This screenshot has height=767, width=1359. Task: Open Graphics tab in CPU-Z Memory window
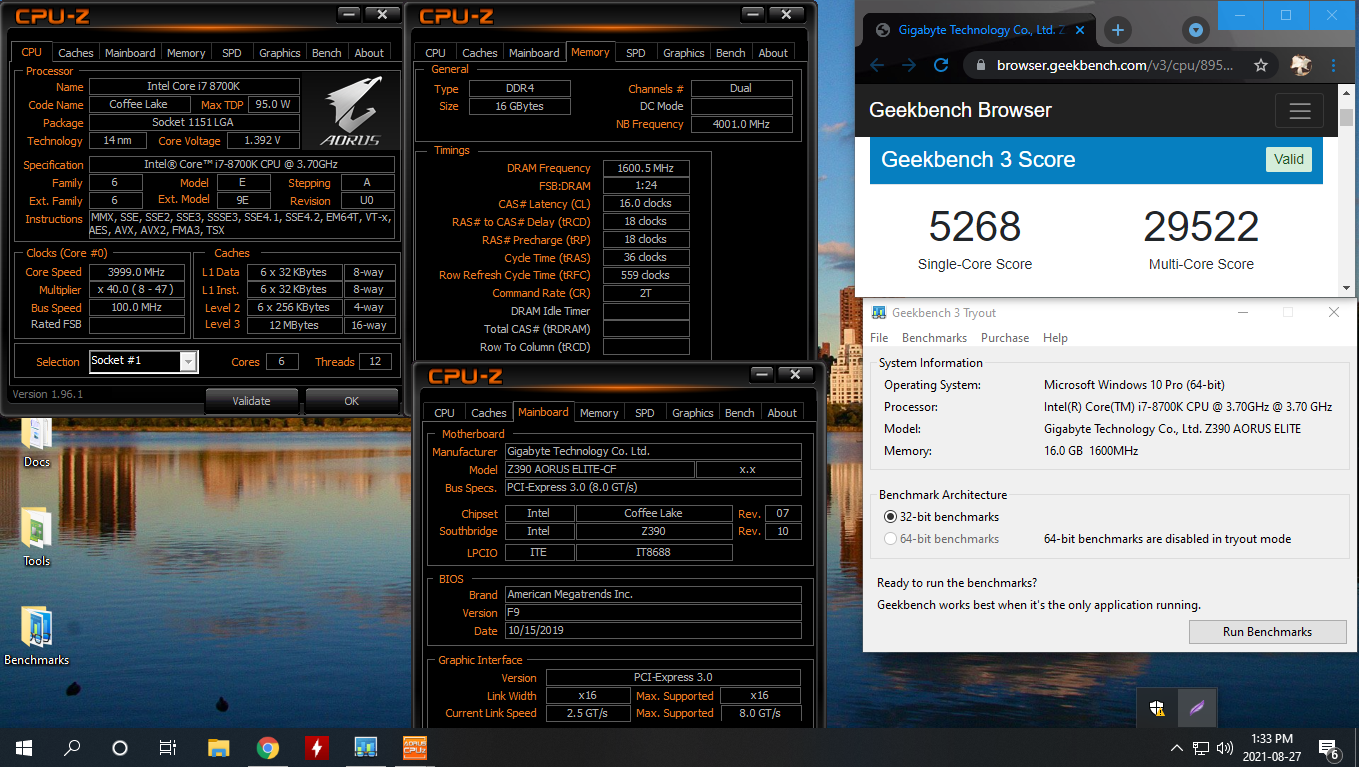click(x=684, y=53)
